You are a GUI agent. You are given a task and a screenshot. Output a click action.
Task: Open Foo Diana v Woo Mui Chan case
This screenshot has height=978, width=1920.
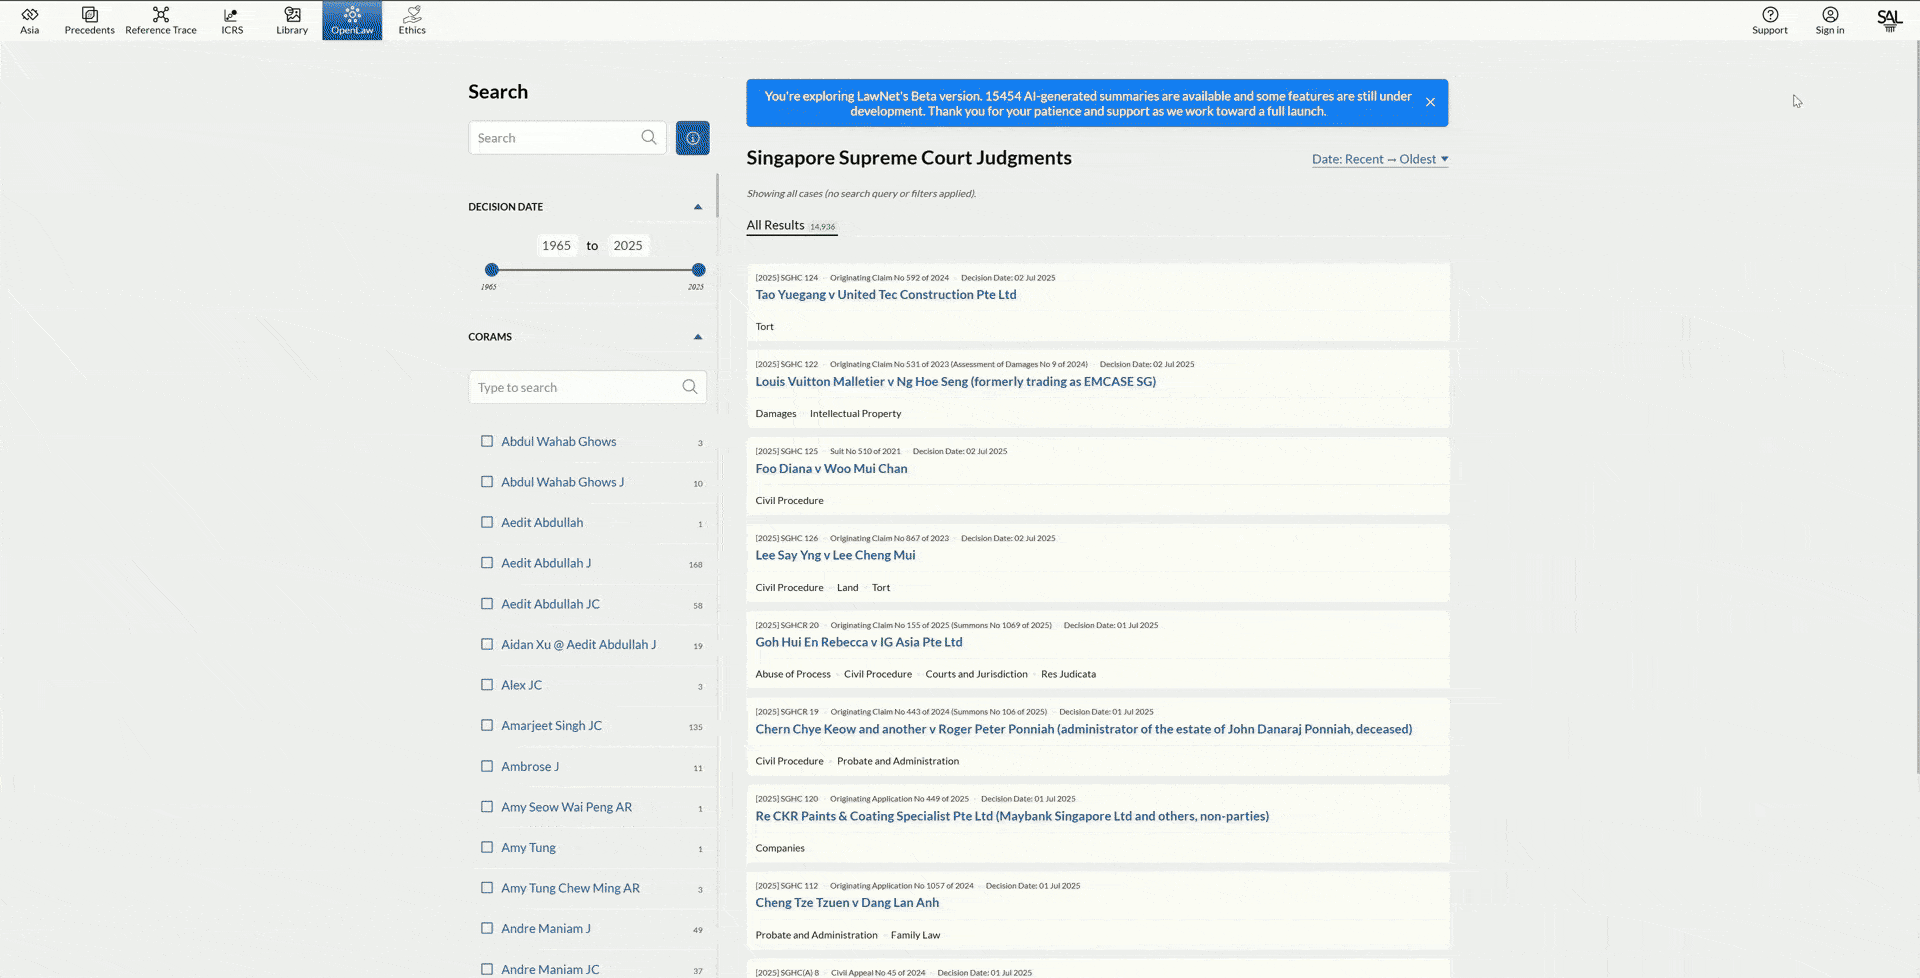point(831,469)
